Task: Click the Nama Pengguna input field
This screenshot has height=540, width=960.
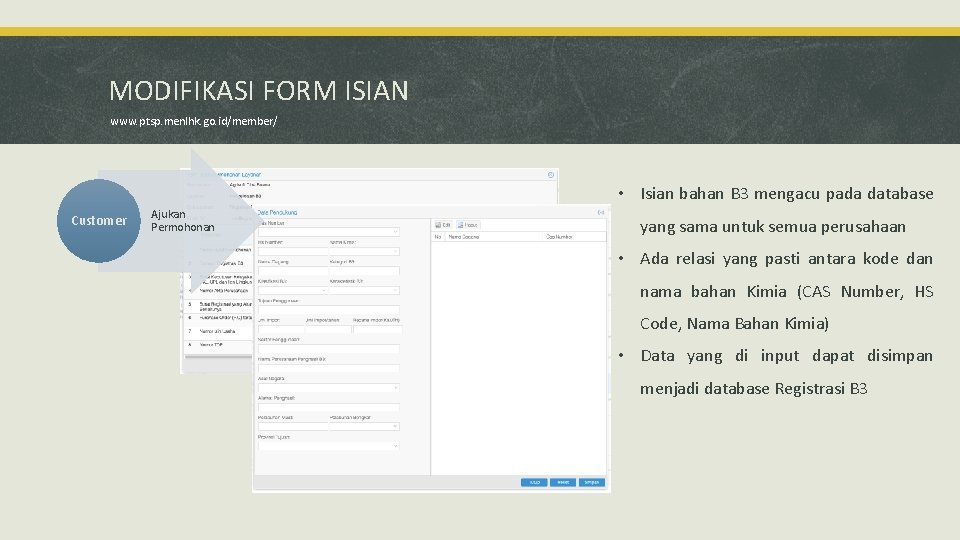Action: pos(329,349)
